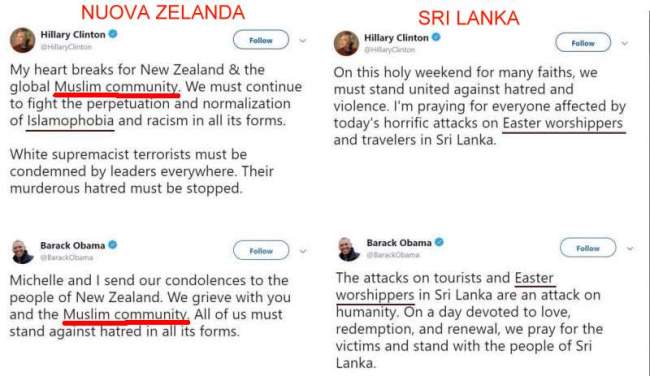Expand chevron menu on Obama's Sri Lanka tweet

[630, 248]
